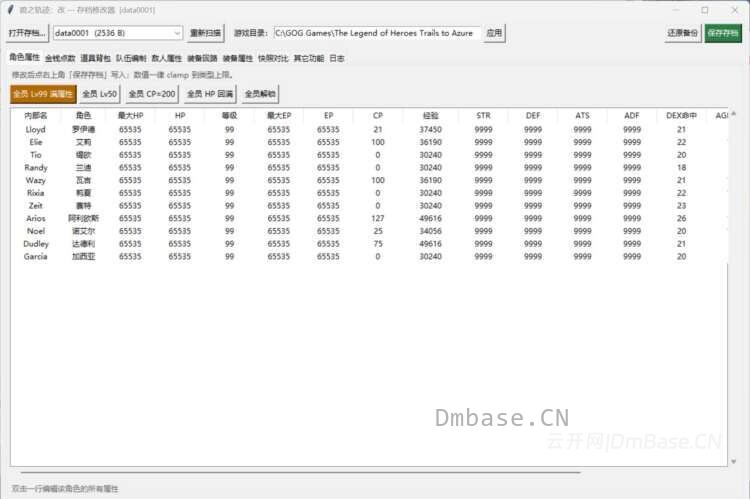The image size is (750, 499).
Task: Click the horizontal scrollbar below the table
Action: (x=300, y=473)
